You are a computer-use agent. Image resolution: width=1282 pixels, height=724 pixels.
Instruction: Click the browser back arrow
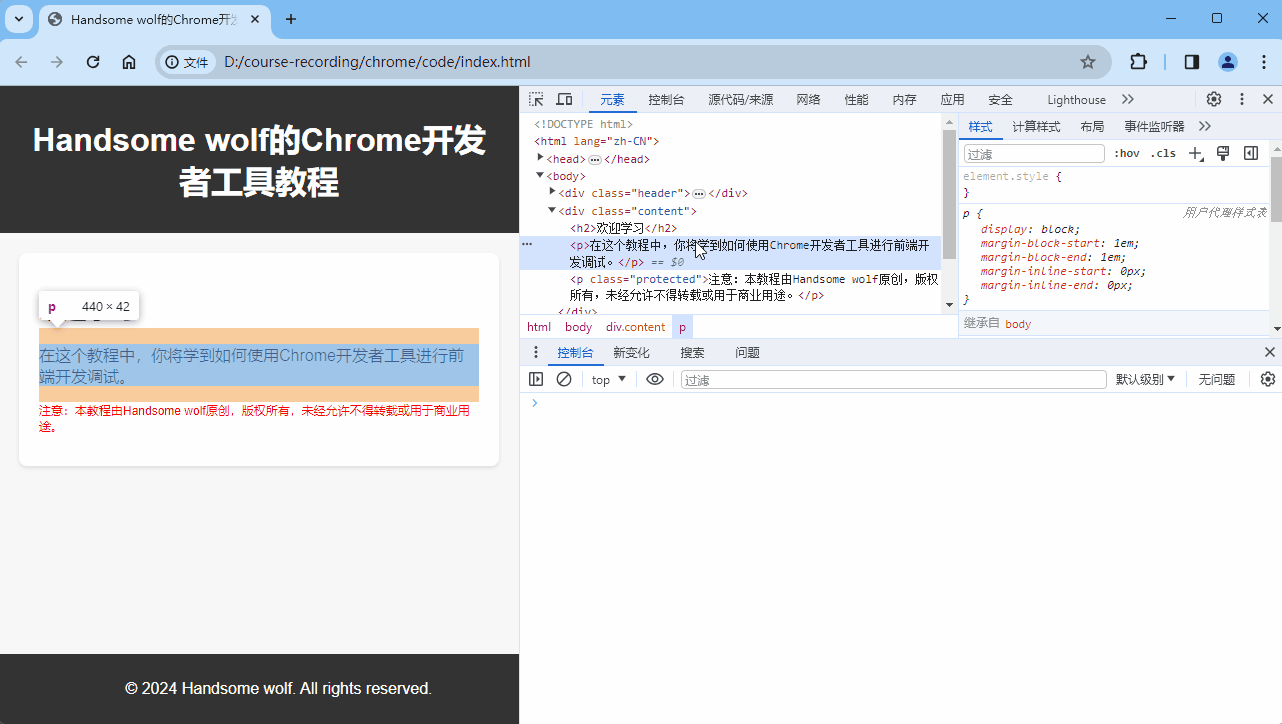21,62
